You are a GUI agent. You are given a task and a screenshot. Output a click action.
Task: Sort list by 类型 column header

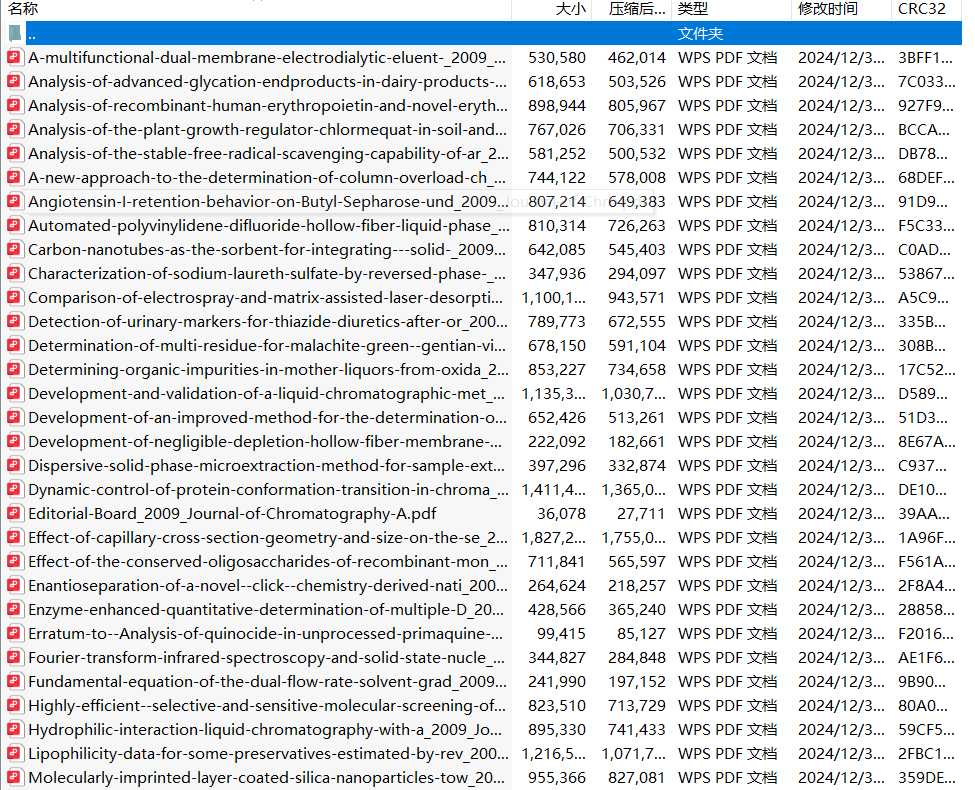coord(692,9)
